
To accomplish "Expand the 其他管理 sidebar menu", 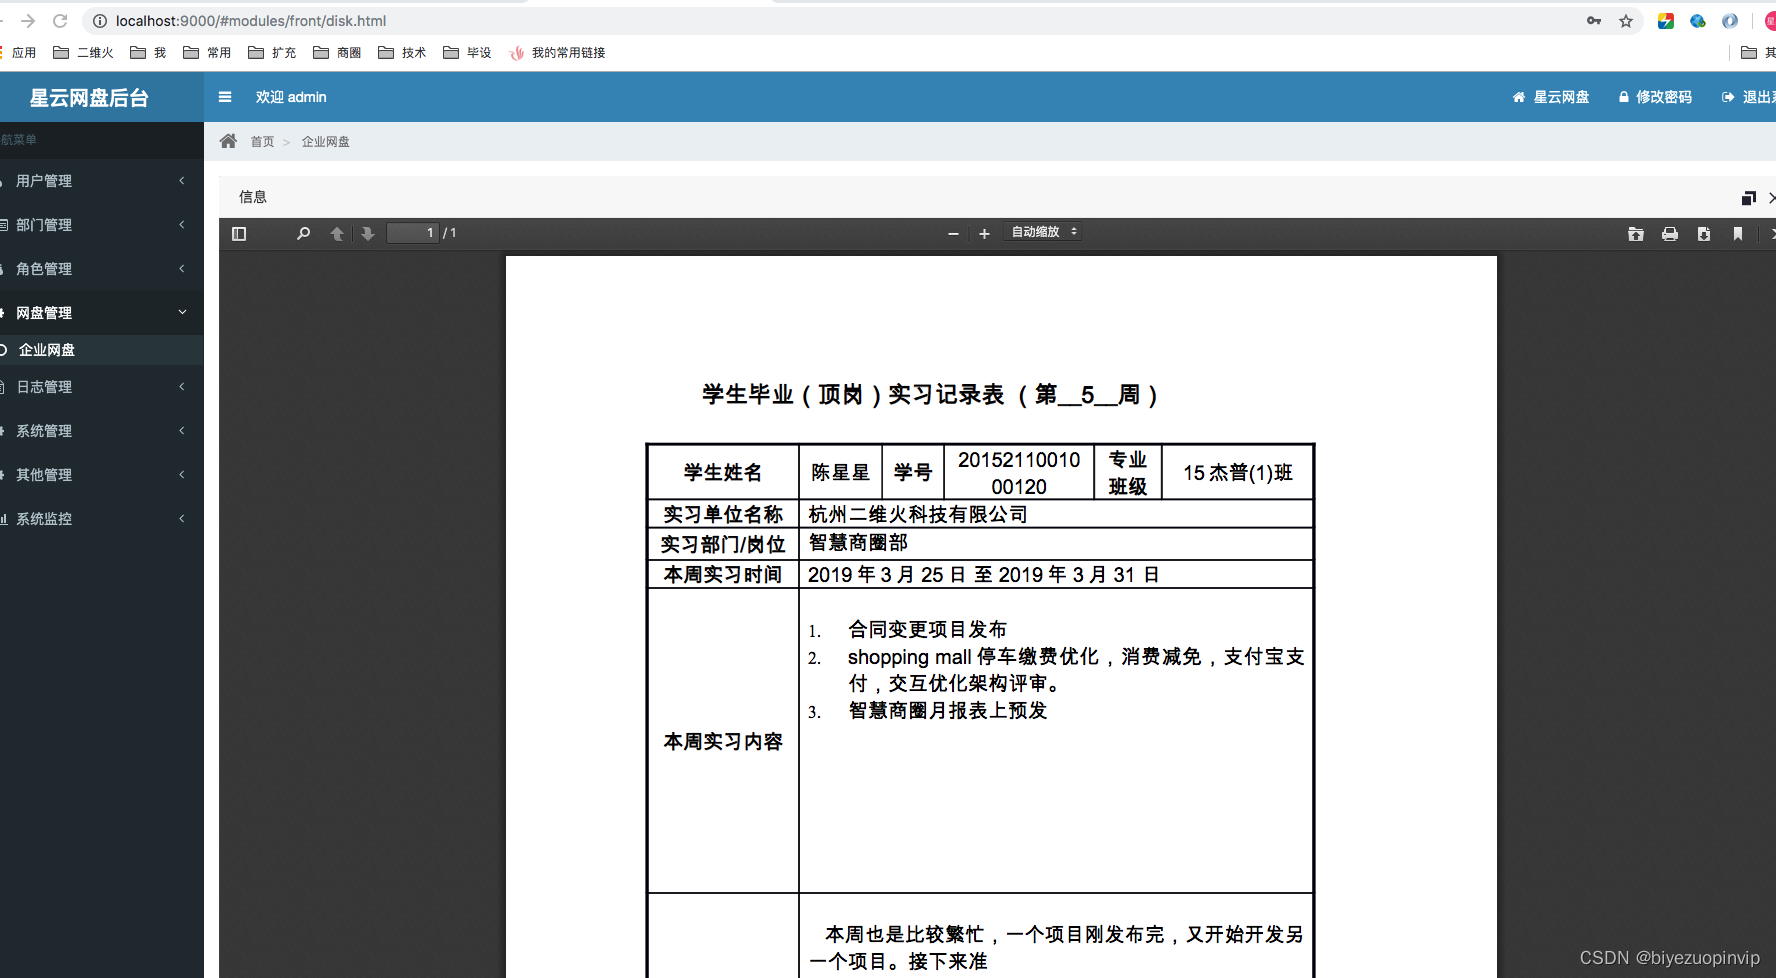I will tap(102, 475).
